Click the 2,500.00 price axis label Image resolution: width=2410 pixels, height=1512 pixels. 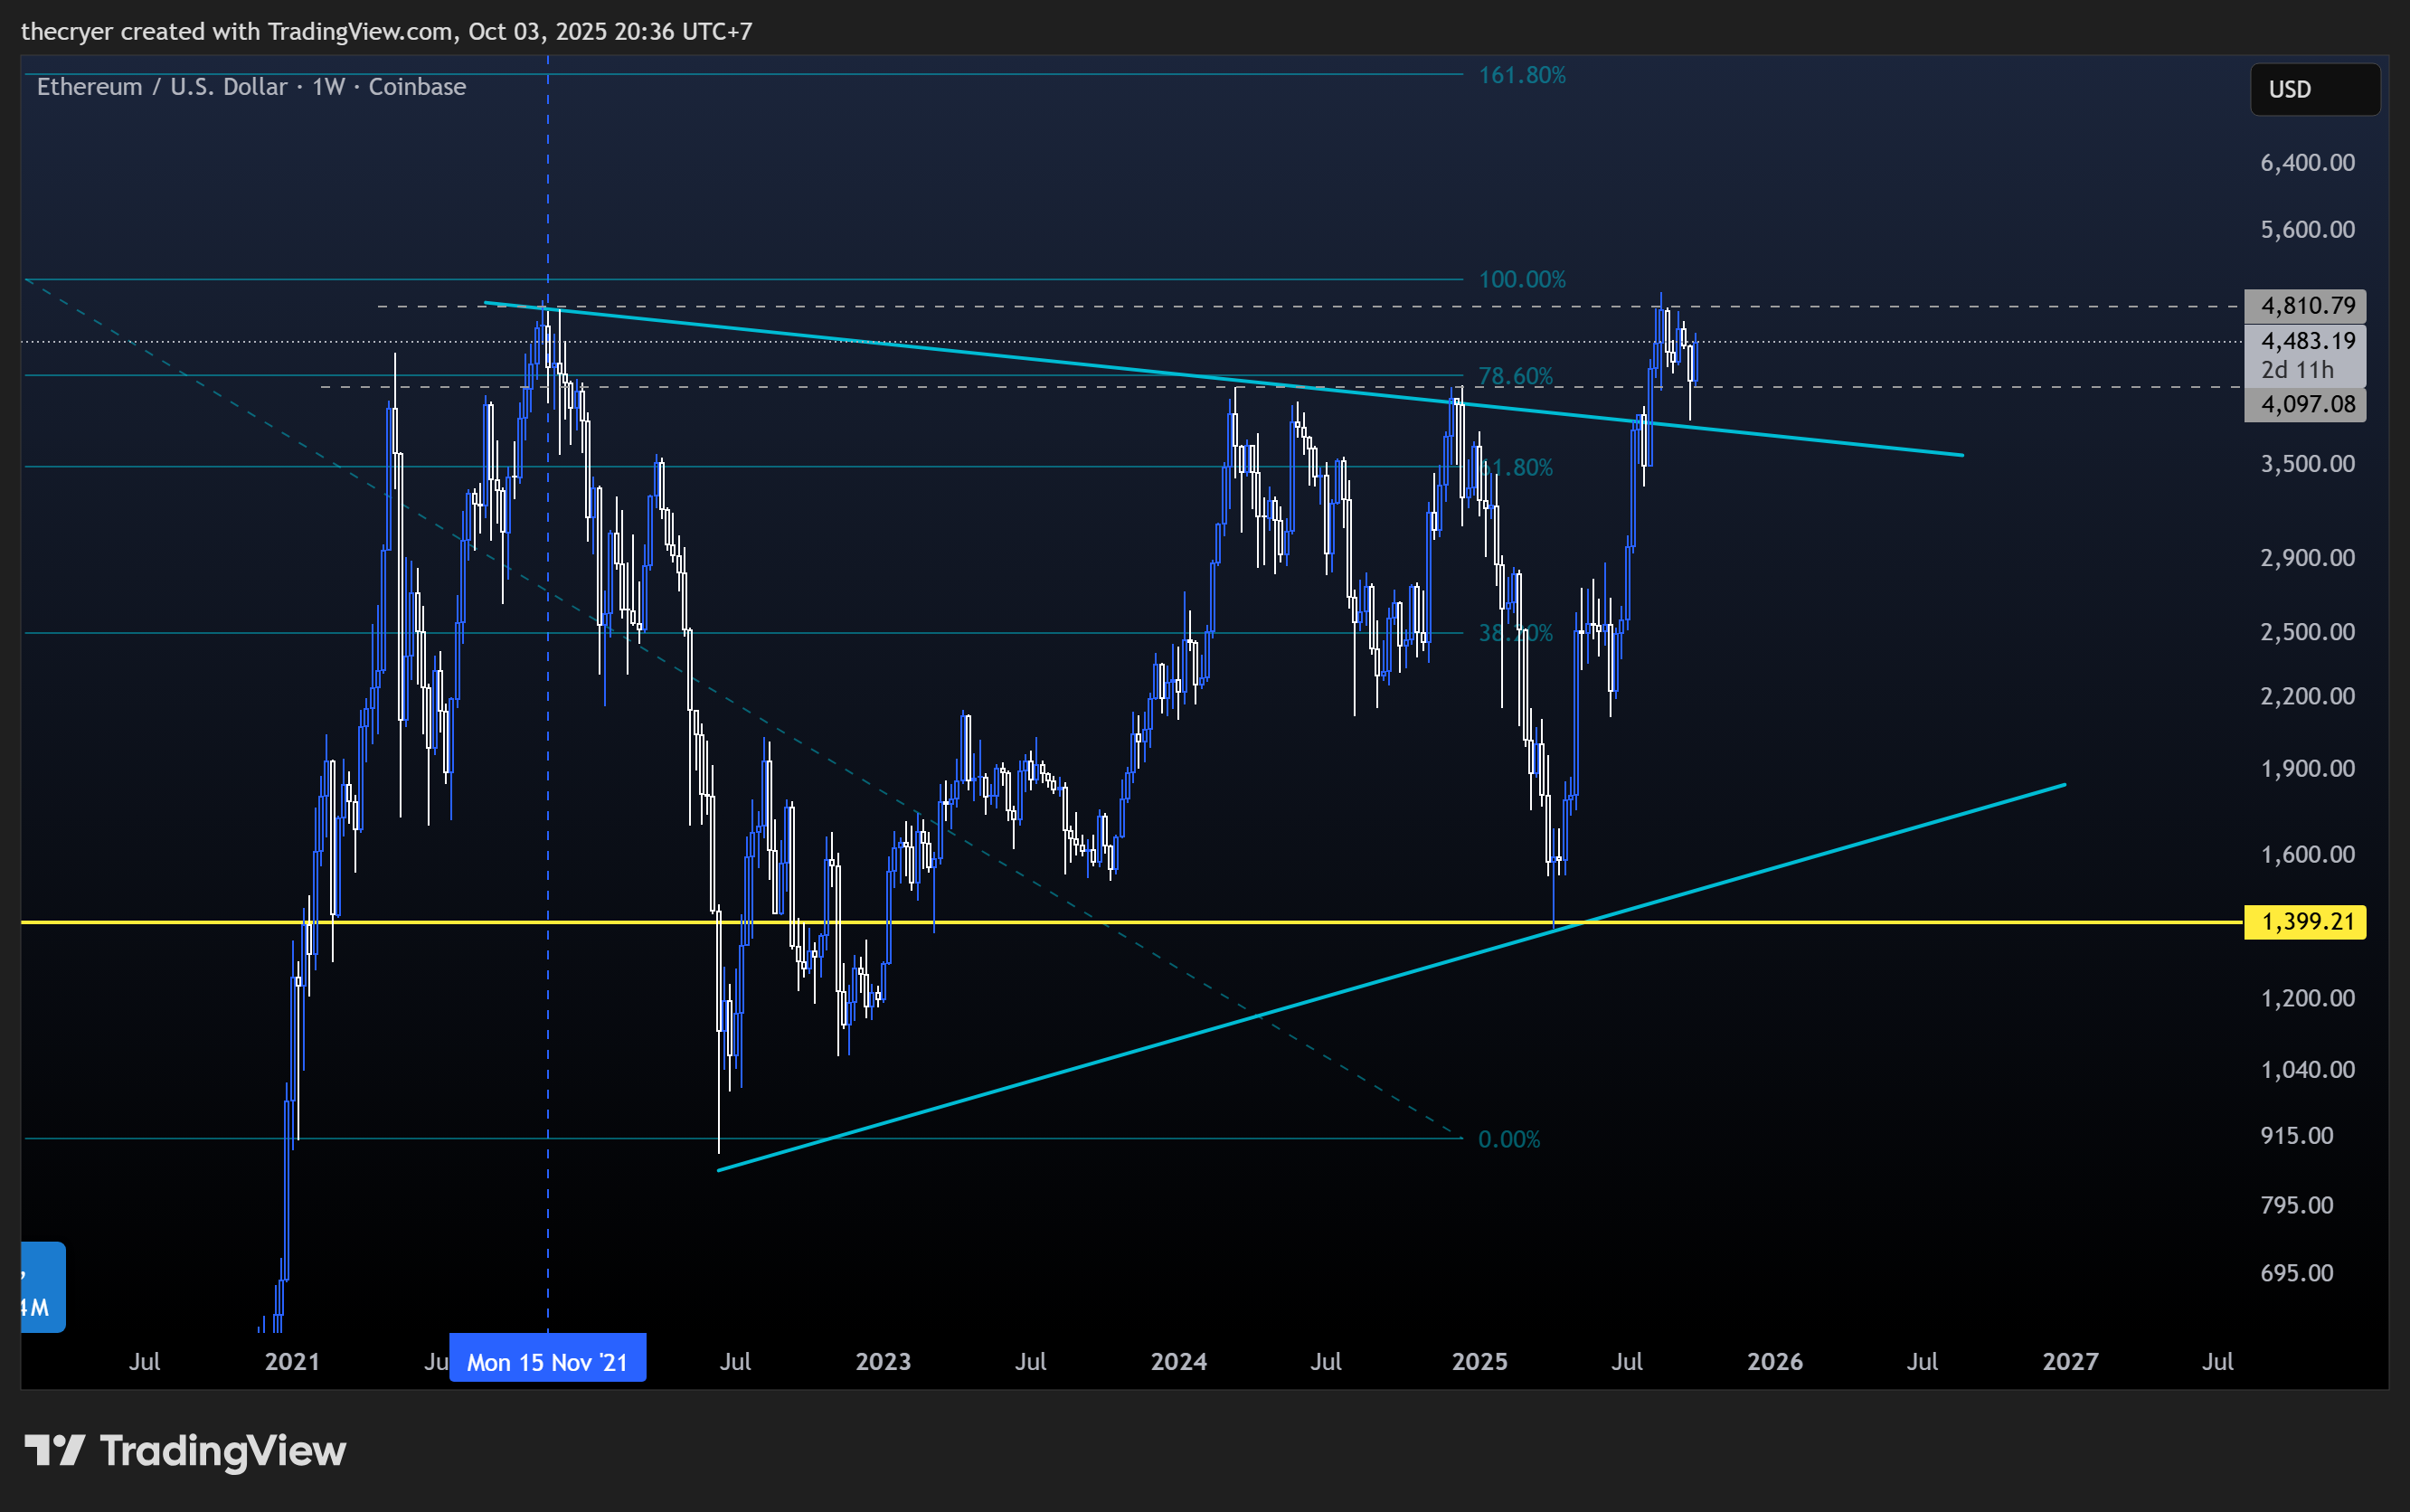click(2307, 632)
